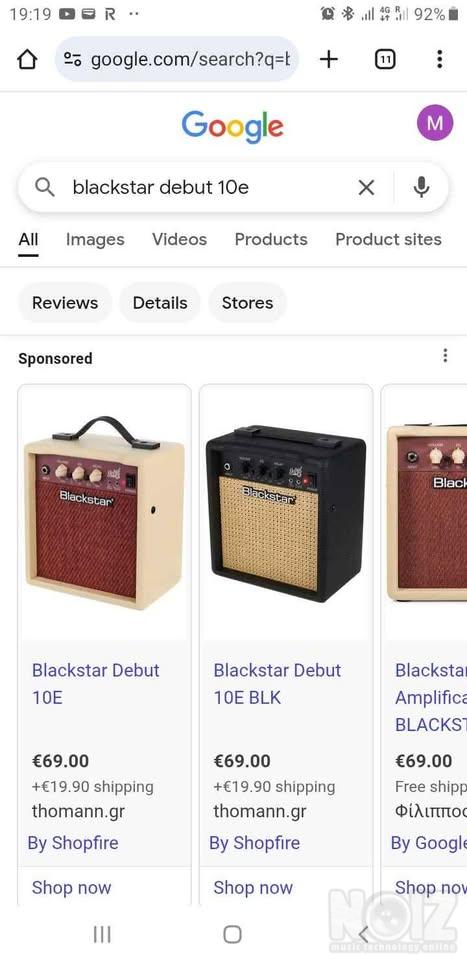Viewport: 467px width, 960px height.
Task: Tap the site info icon in address bar
Action: (x=73, y=59)
